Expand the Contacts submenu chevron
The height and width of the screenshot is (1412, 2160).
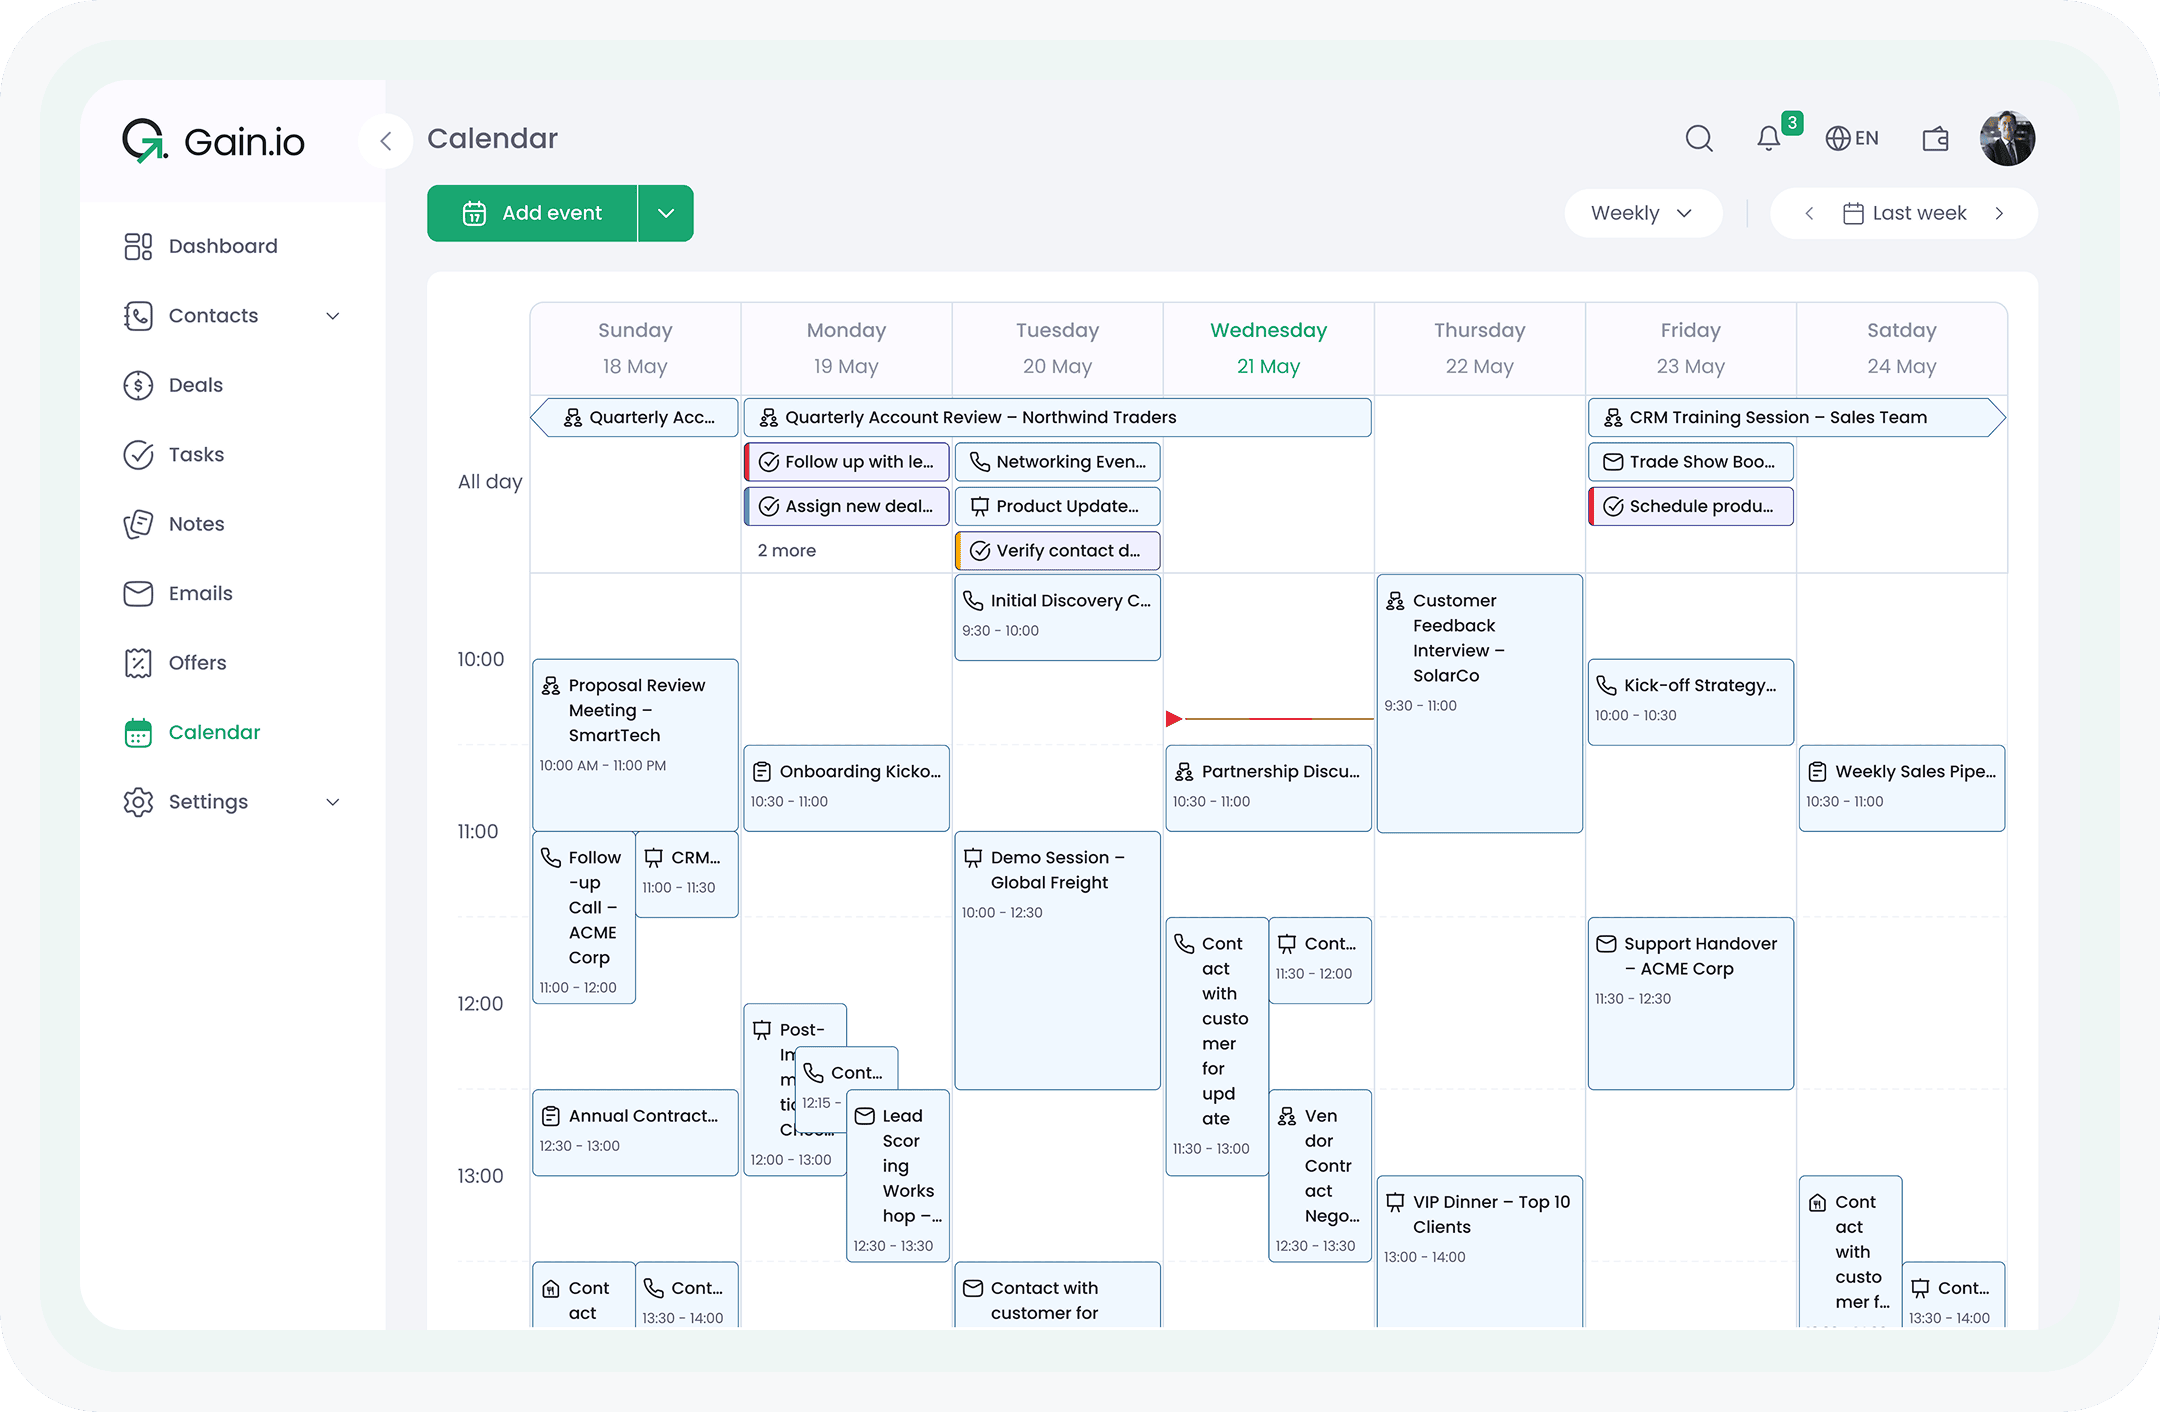(x=333, y=316)
